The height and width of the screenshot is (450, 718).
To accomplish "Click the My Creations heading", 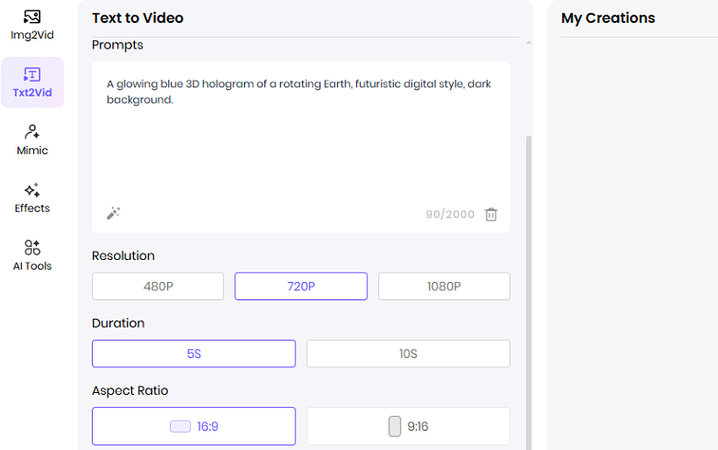I will pos(608,18).
